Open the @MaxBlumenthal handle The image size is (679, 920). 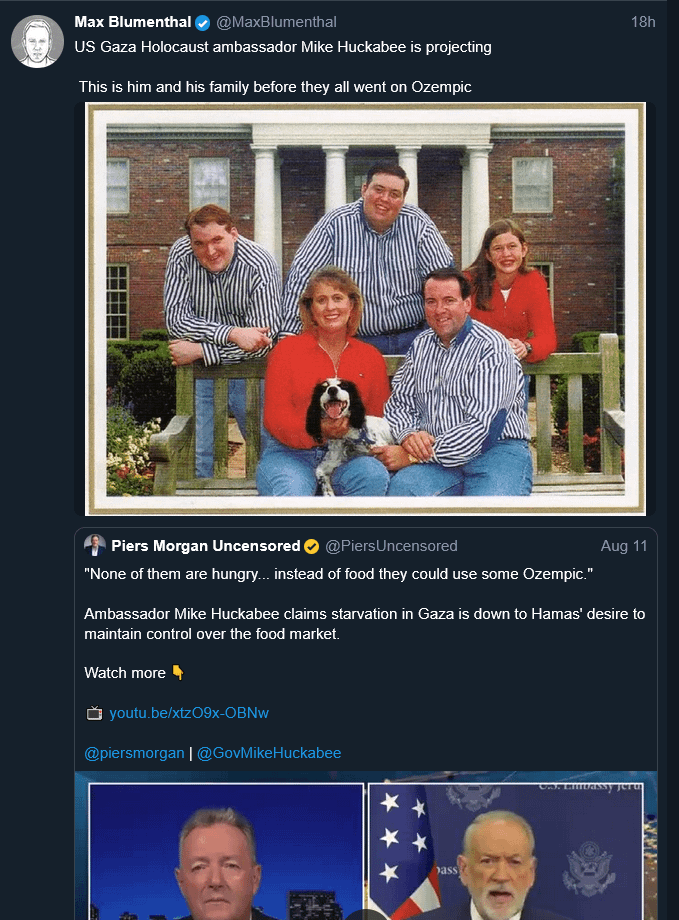click(276, 22)
